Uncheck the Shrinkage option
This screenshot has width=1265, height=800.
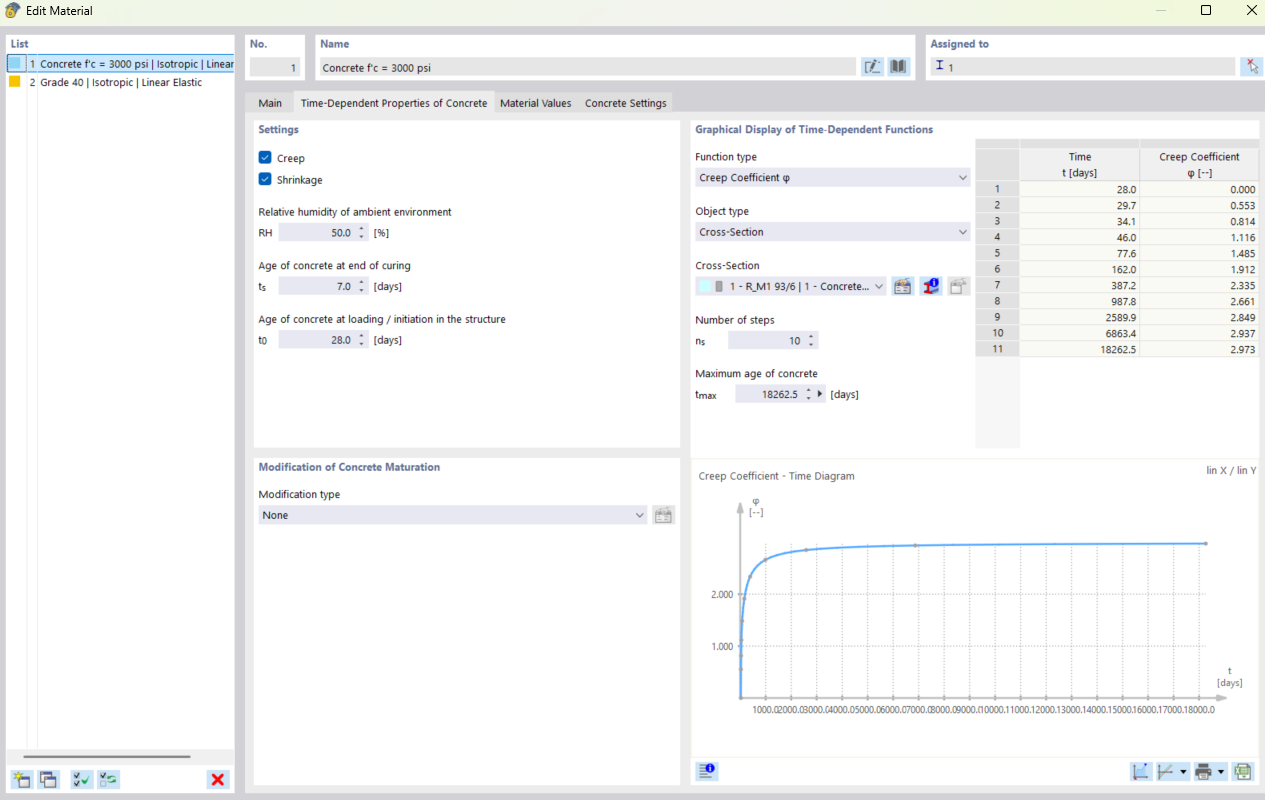point(265,180)
